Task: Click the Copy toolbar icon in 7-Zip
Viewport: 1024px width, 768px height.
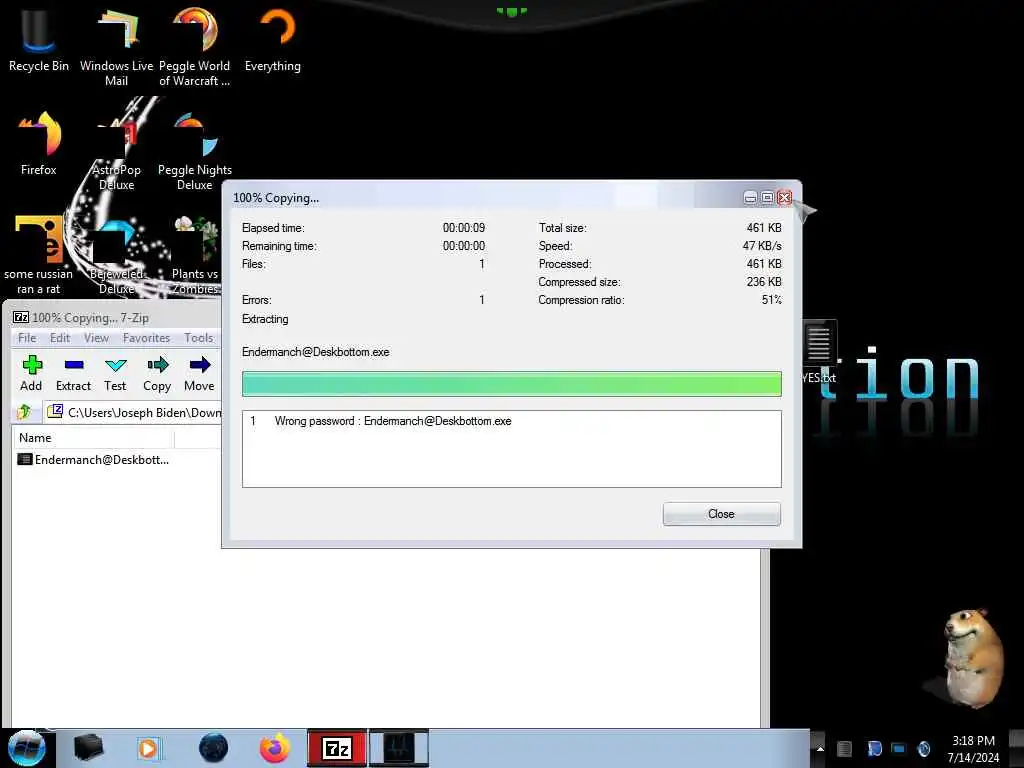Action: pyautogui.click(x=157, y=373)
